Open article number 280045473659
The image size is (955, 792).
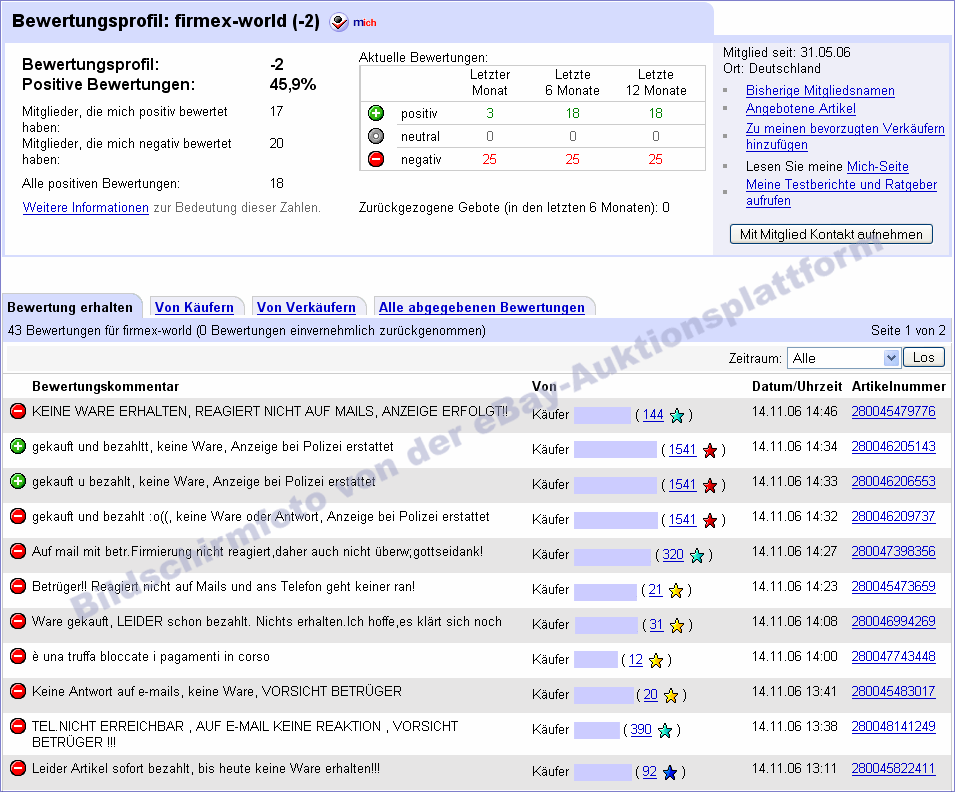(x=893, y=587)
